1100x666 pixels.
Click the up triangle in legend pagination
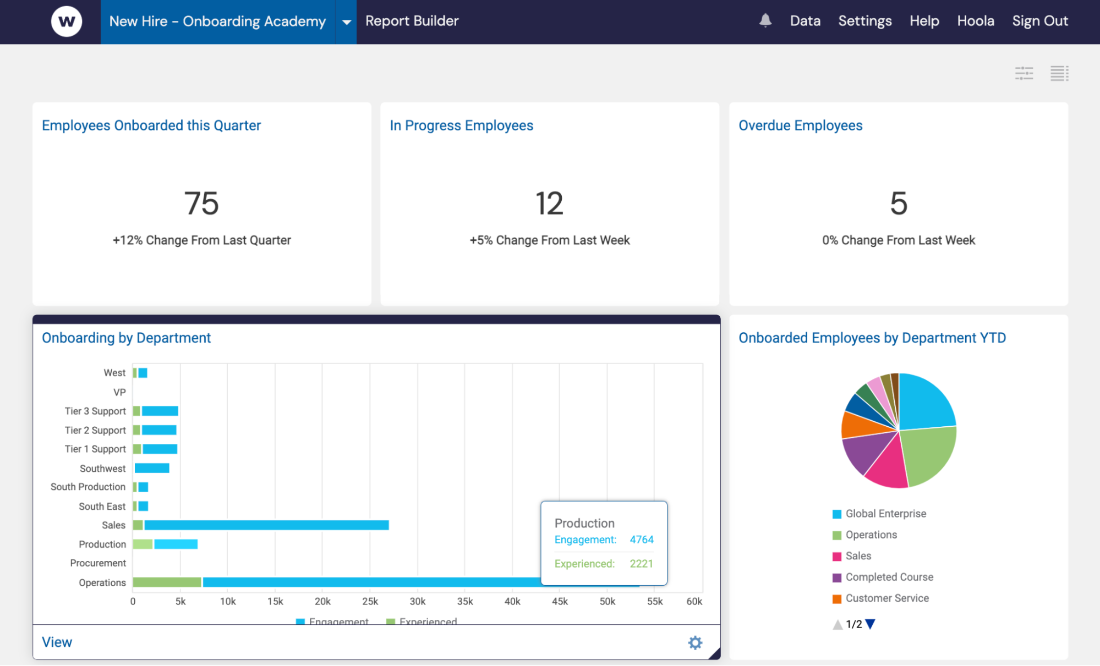pyautogui.click(x=837, y=624)
